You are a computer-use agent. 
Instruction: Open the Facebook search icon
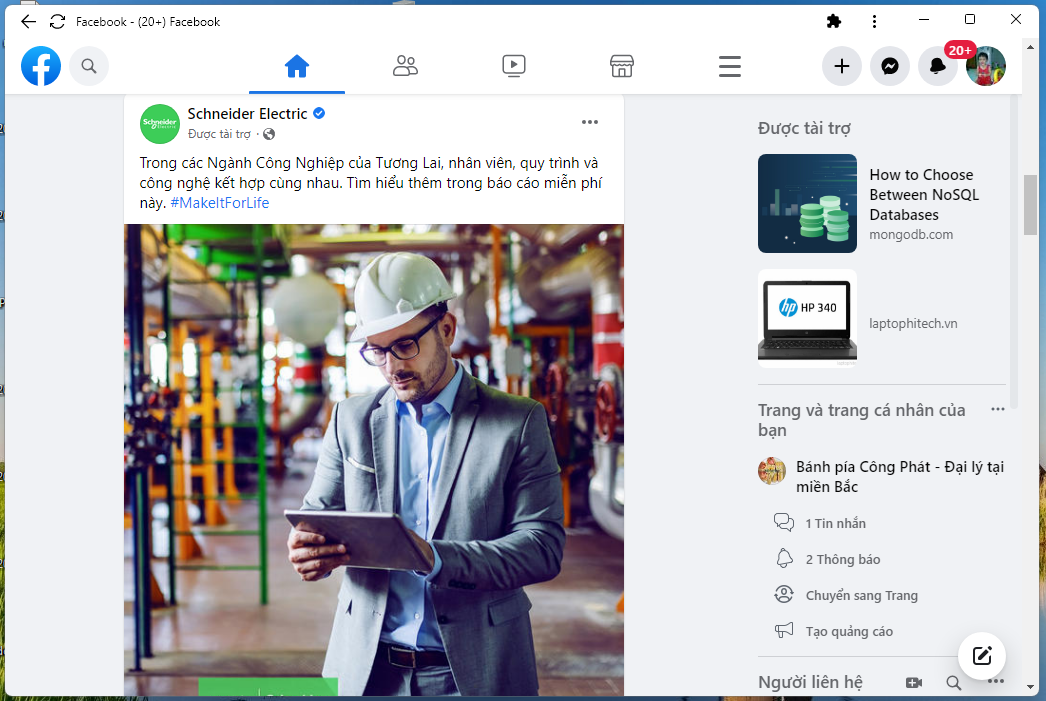89,66
